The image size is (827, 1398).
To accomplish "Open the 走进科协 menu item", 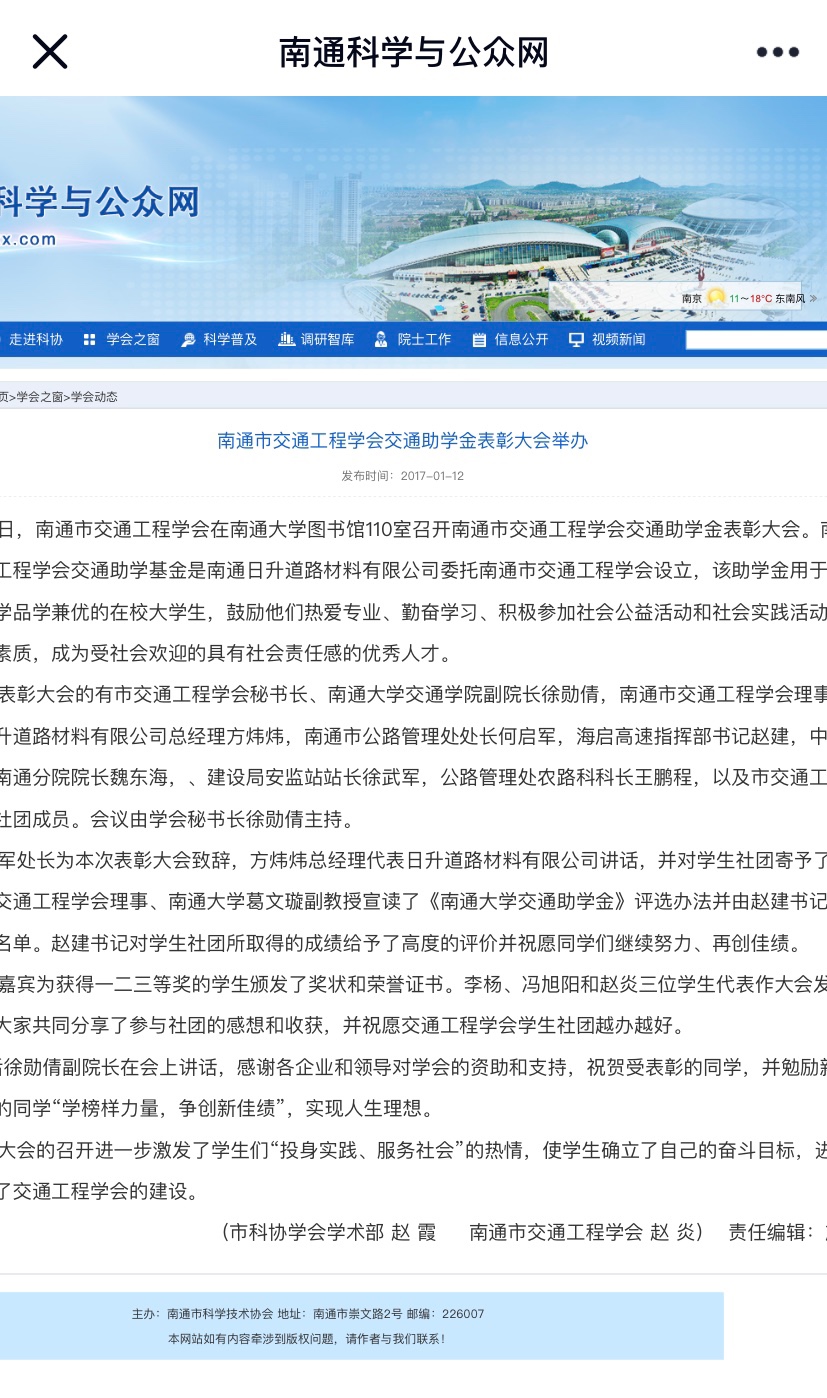I will (36, 340).
